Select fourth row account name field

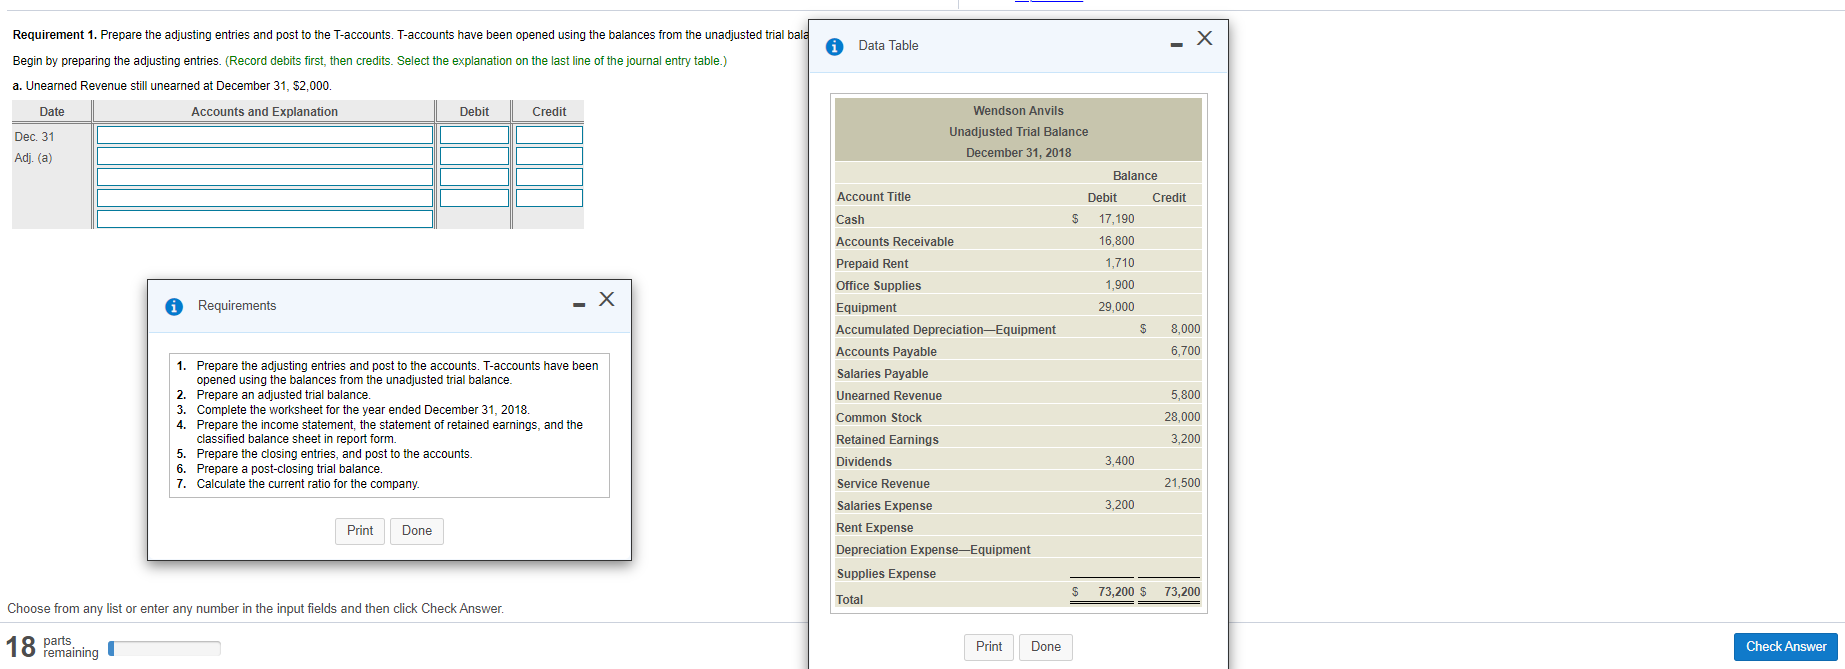point(265,198)
